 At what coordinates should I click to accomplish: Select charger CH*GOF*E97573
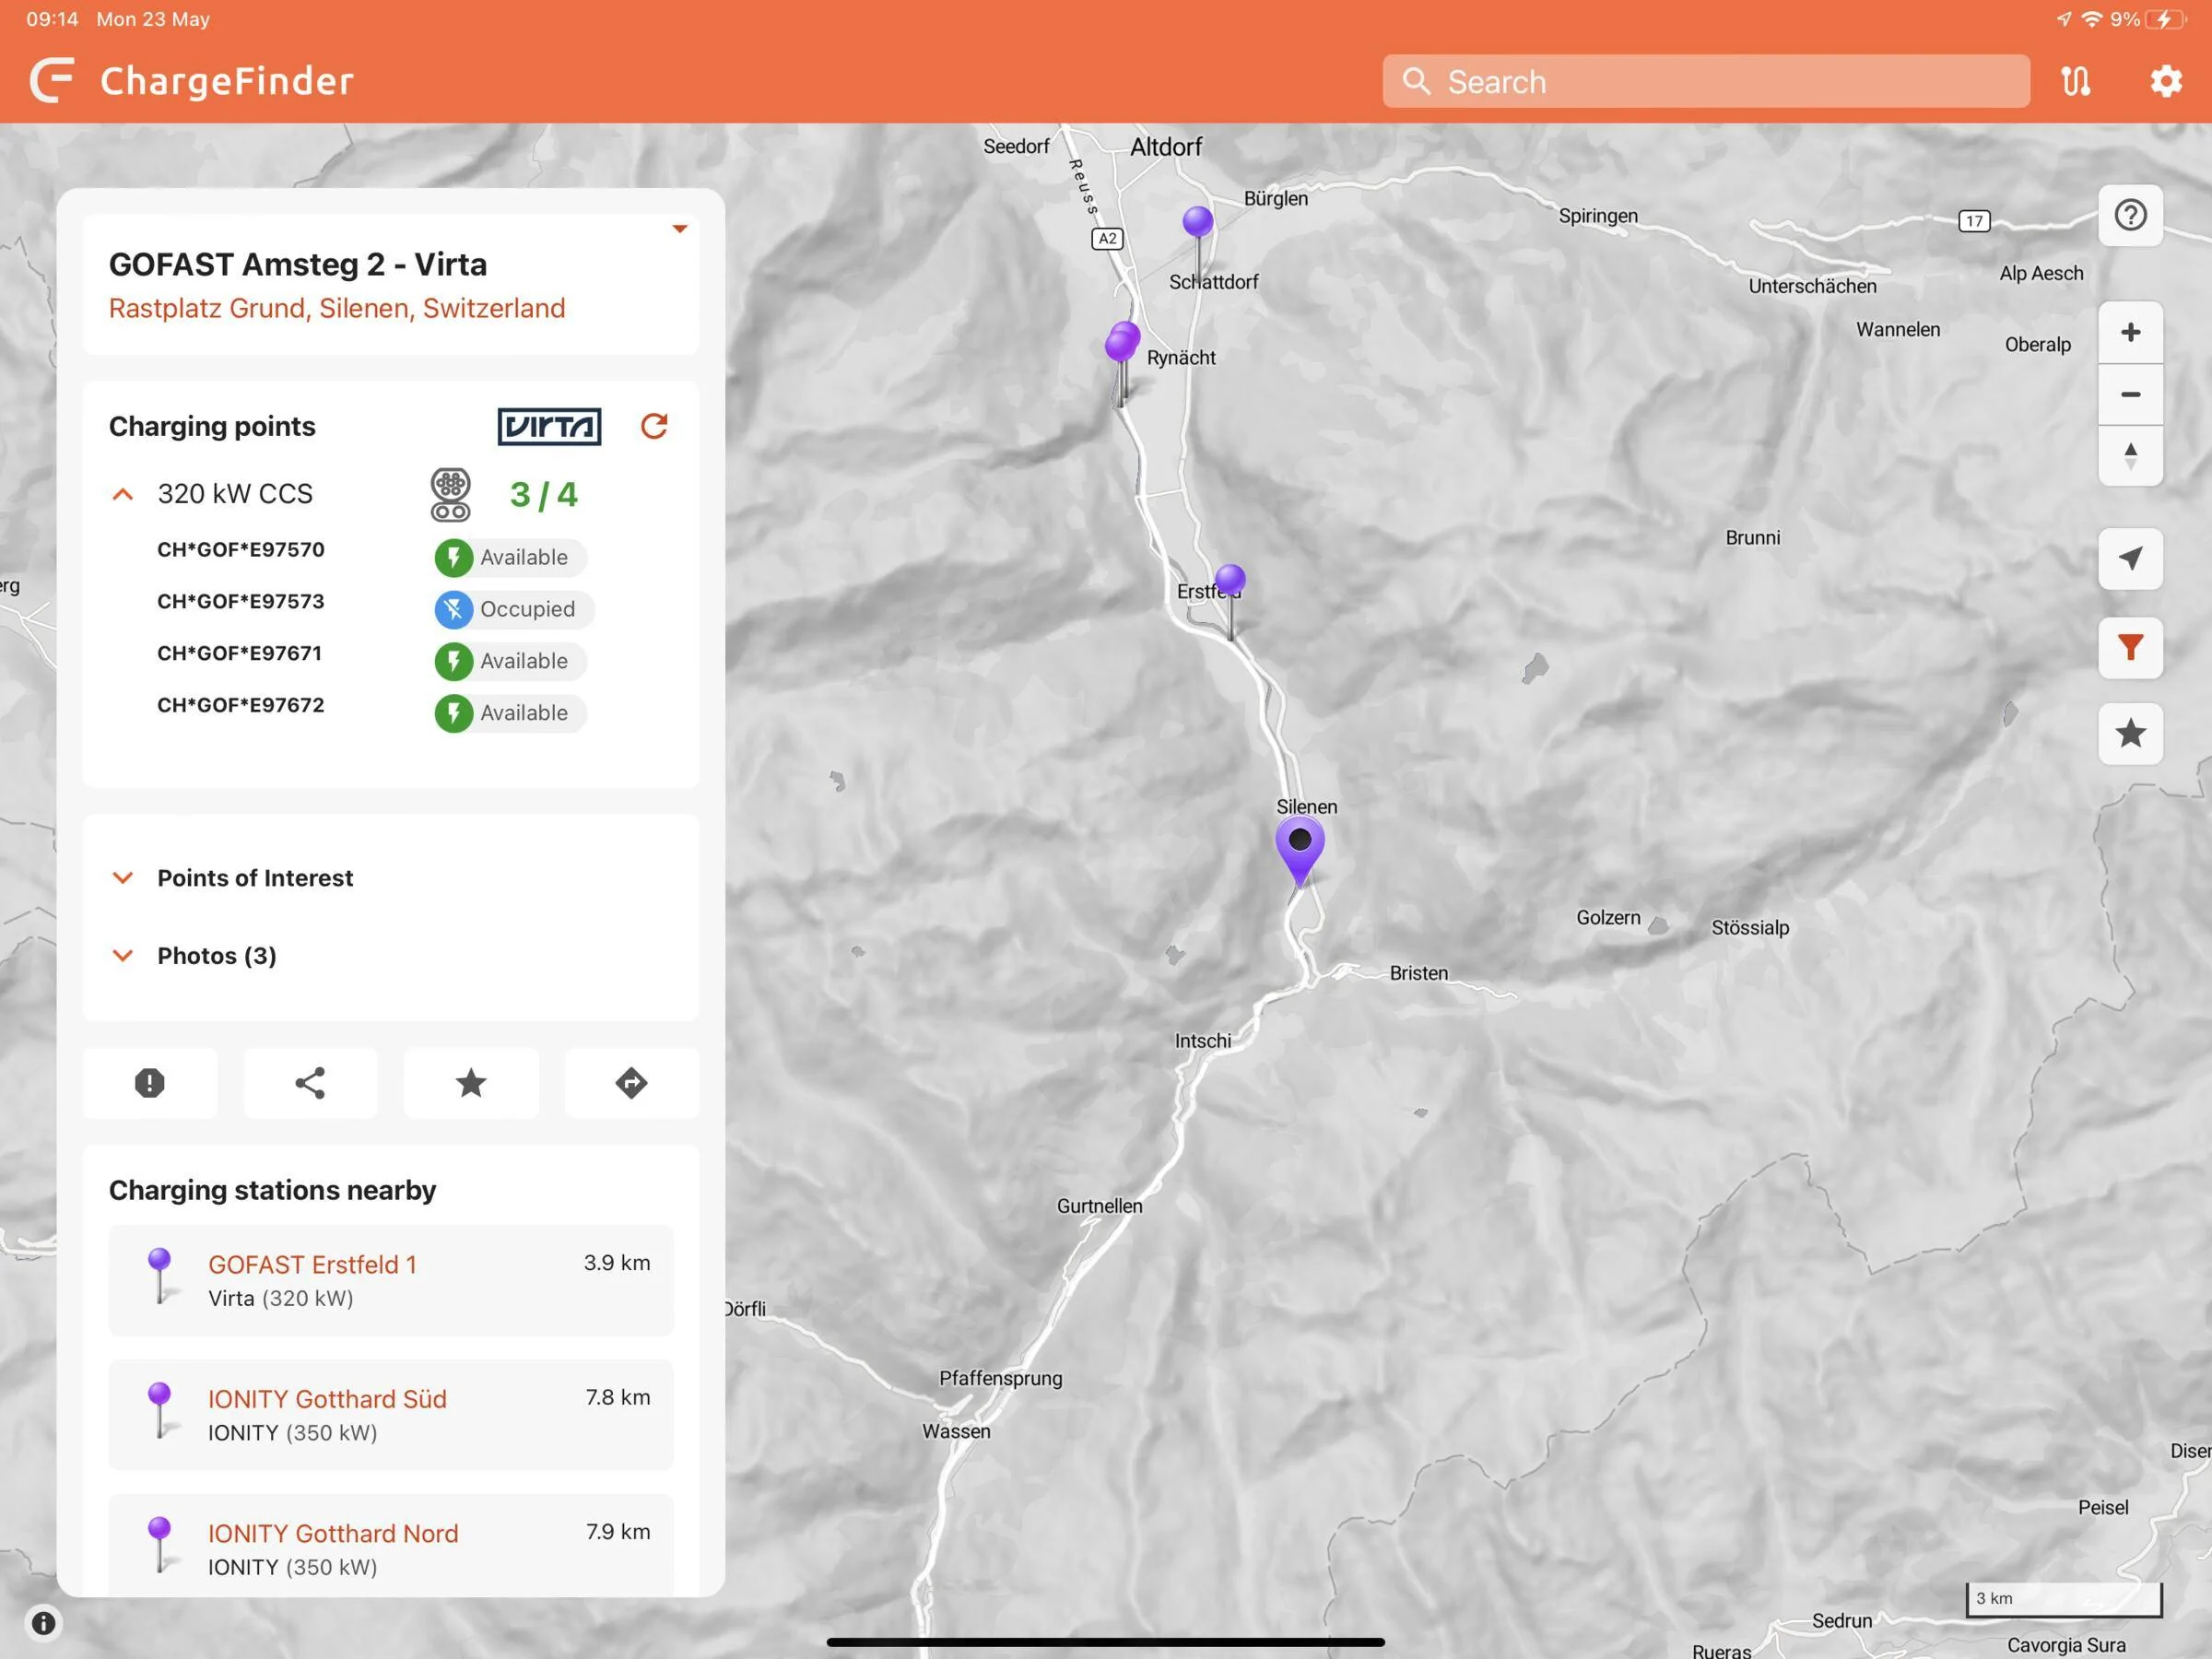pyautogui.click(x=241, y=602)
